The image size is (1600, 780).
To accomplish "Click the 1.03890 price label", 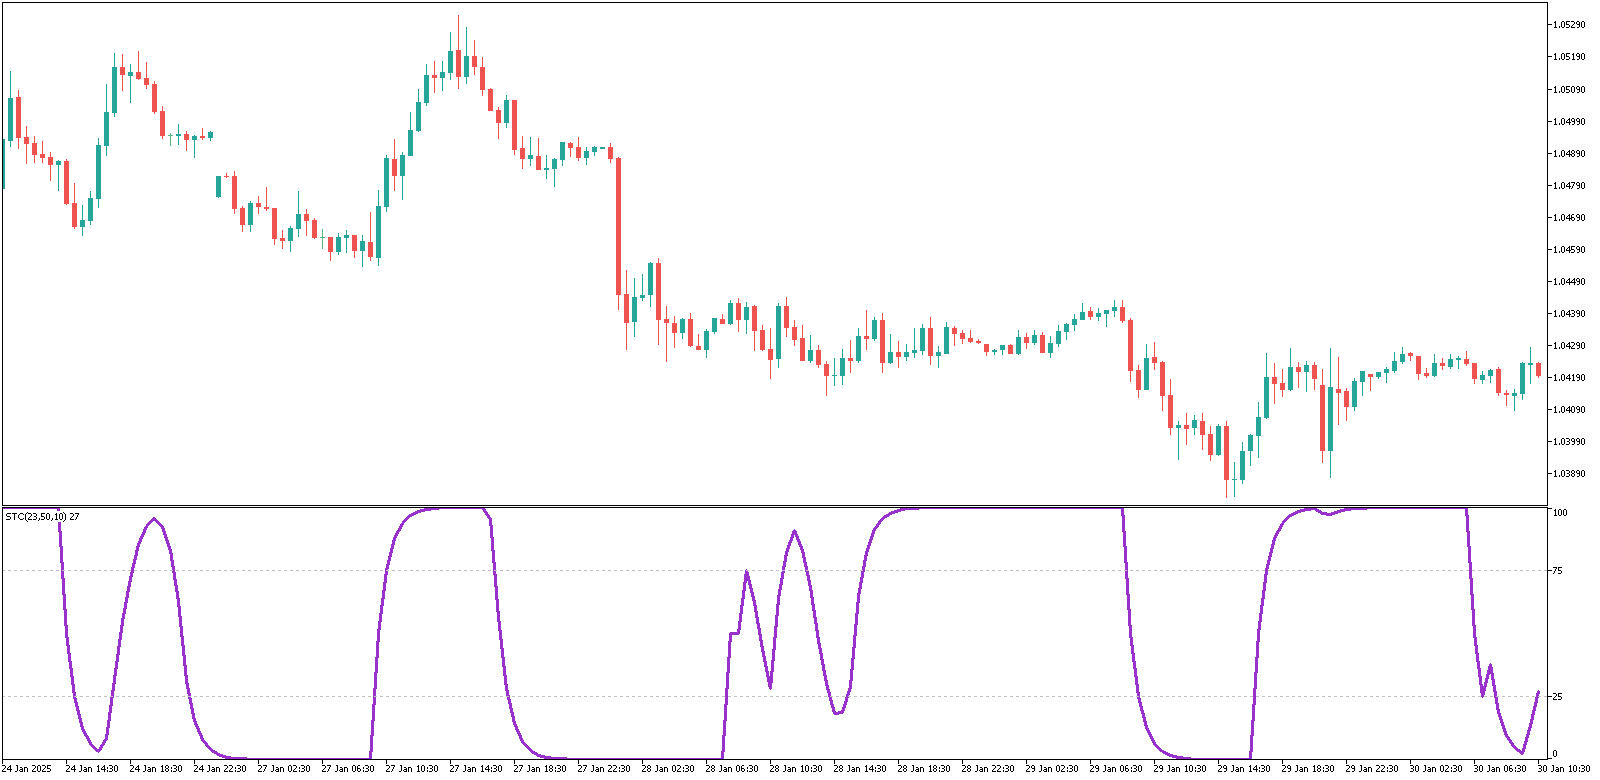I will click(1570, 474).
